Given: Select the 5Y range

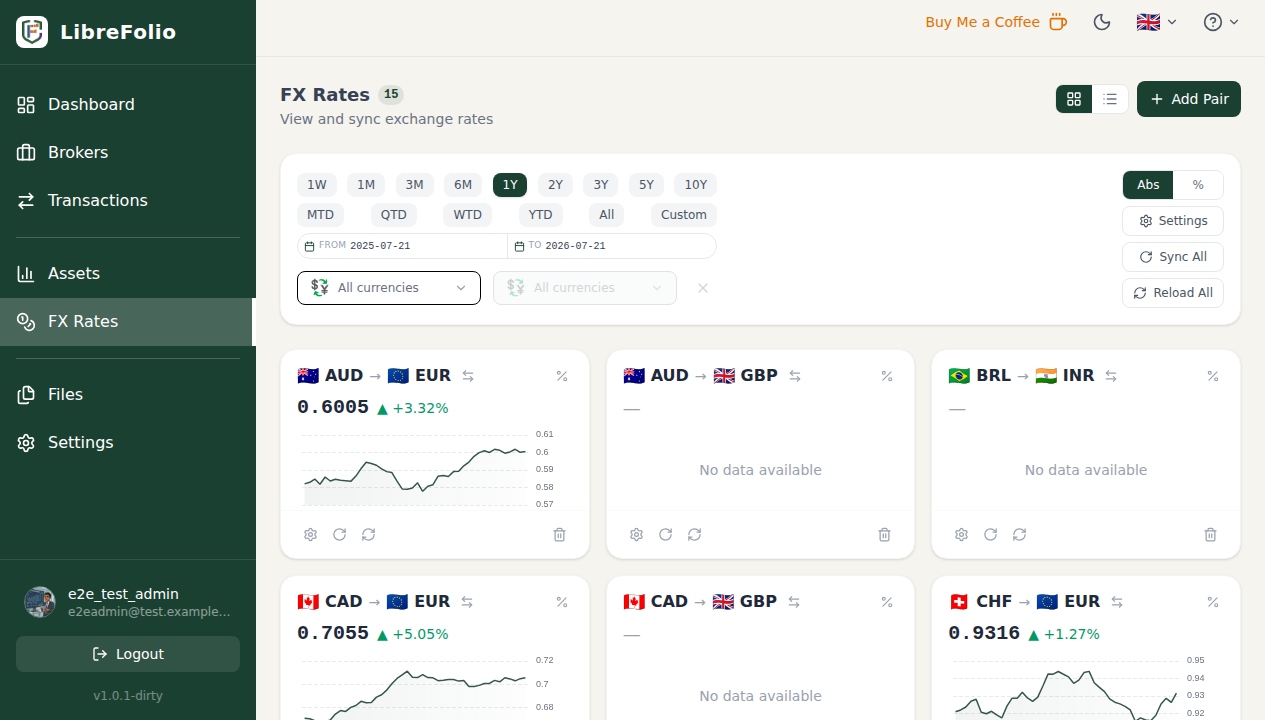Looking at the screenshot, I should pos(646,185).
